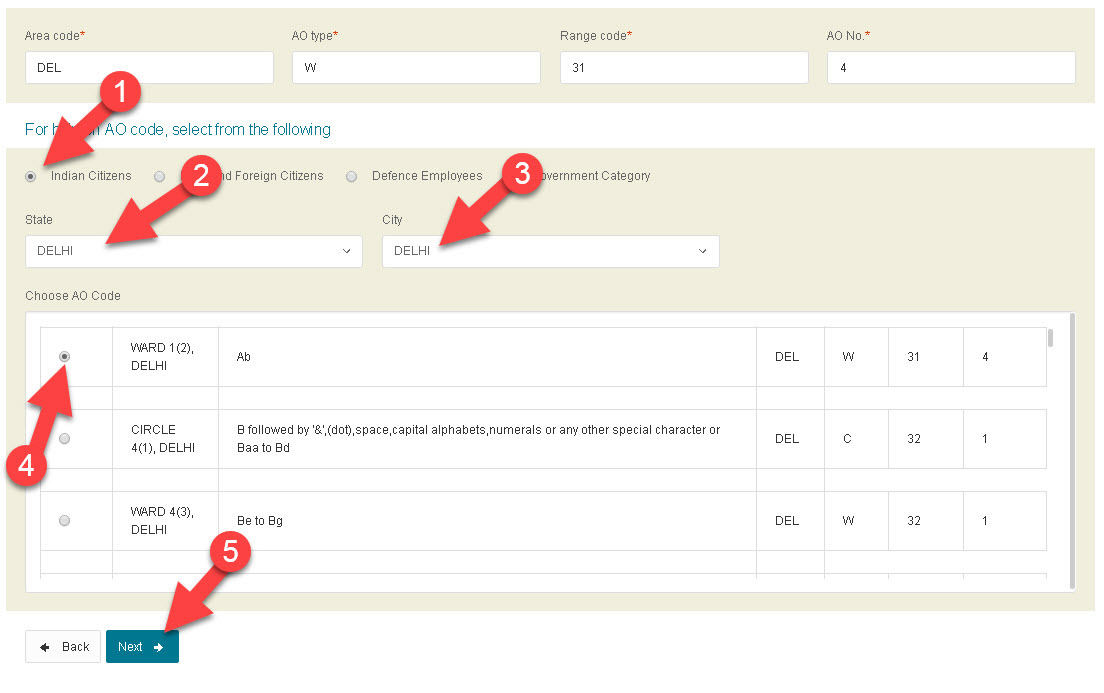1104x693 pixels.
Task: Select the WARD 4(3), DELHI radio button
Action: click(65, 521)
